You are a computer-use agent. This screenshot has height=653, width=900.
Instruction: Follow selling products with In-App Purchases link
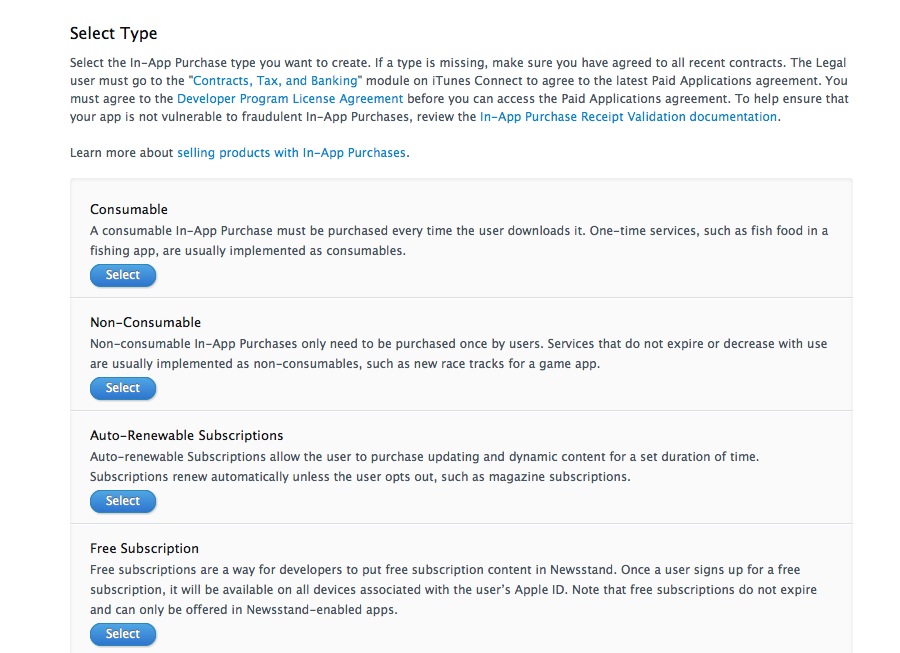pyautogui.click(x=292, y=153)
